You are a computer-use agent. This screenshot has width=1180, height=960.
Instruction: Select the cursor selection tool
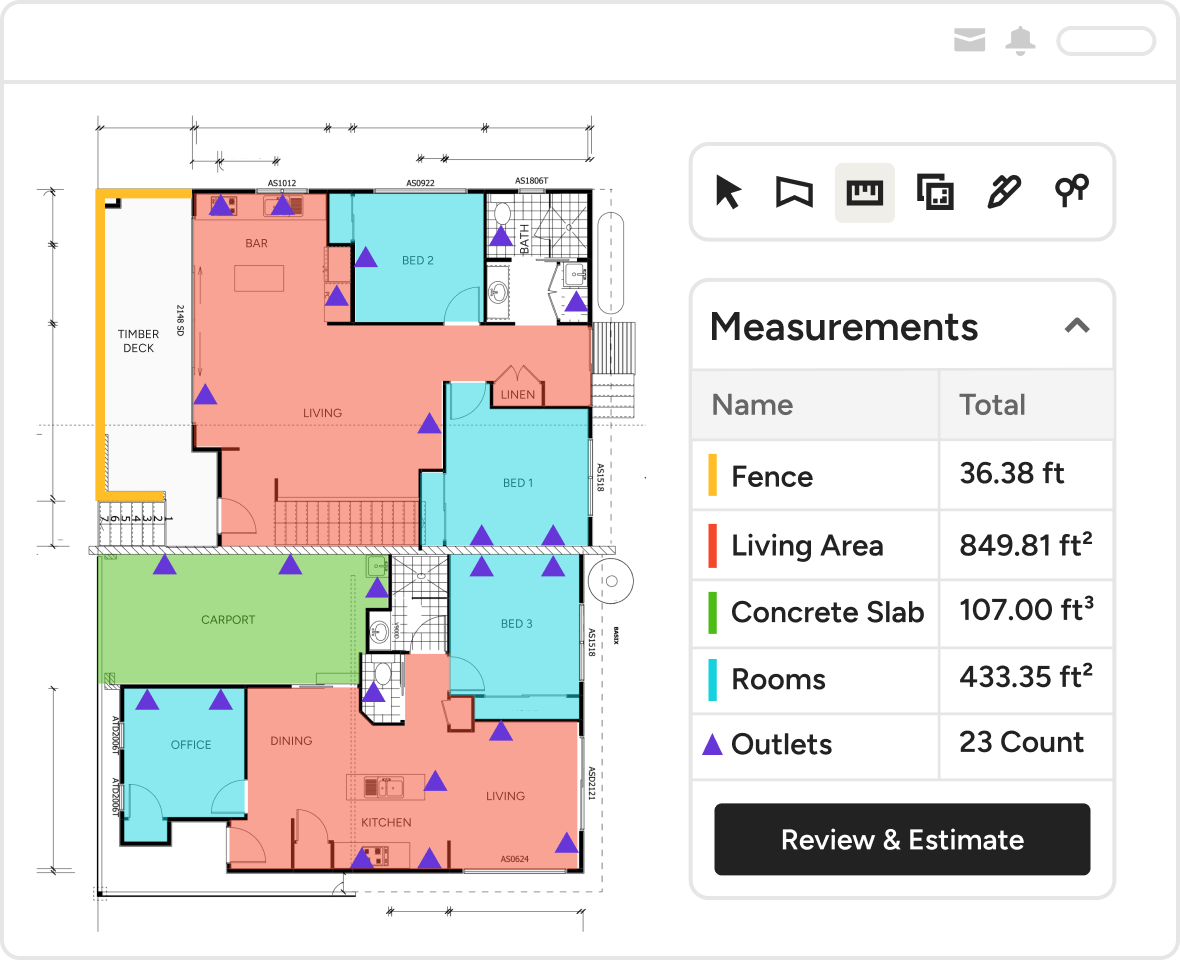(x=727, y=192)
